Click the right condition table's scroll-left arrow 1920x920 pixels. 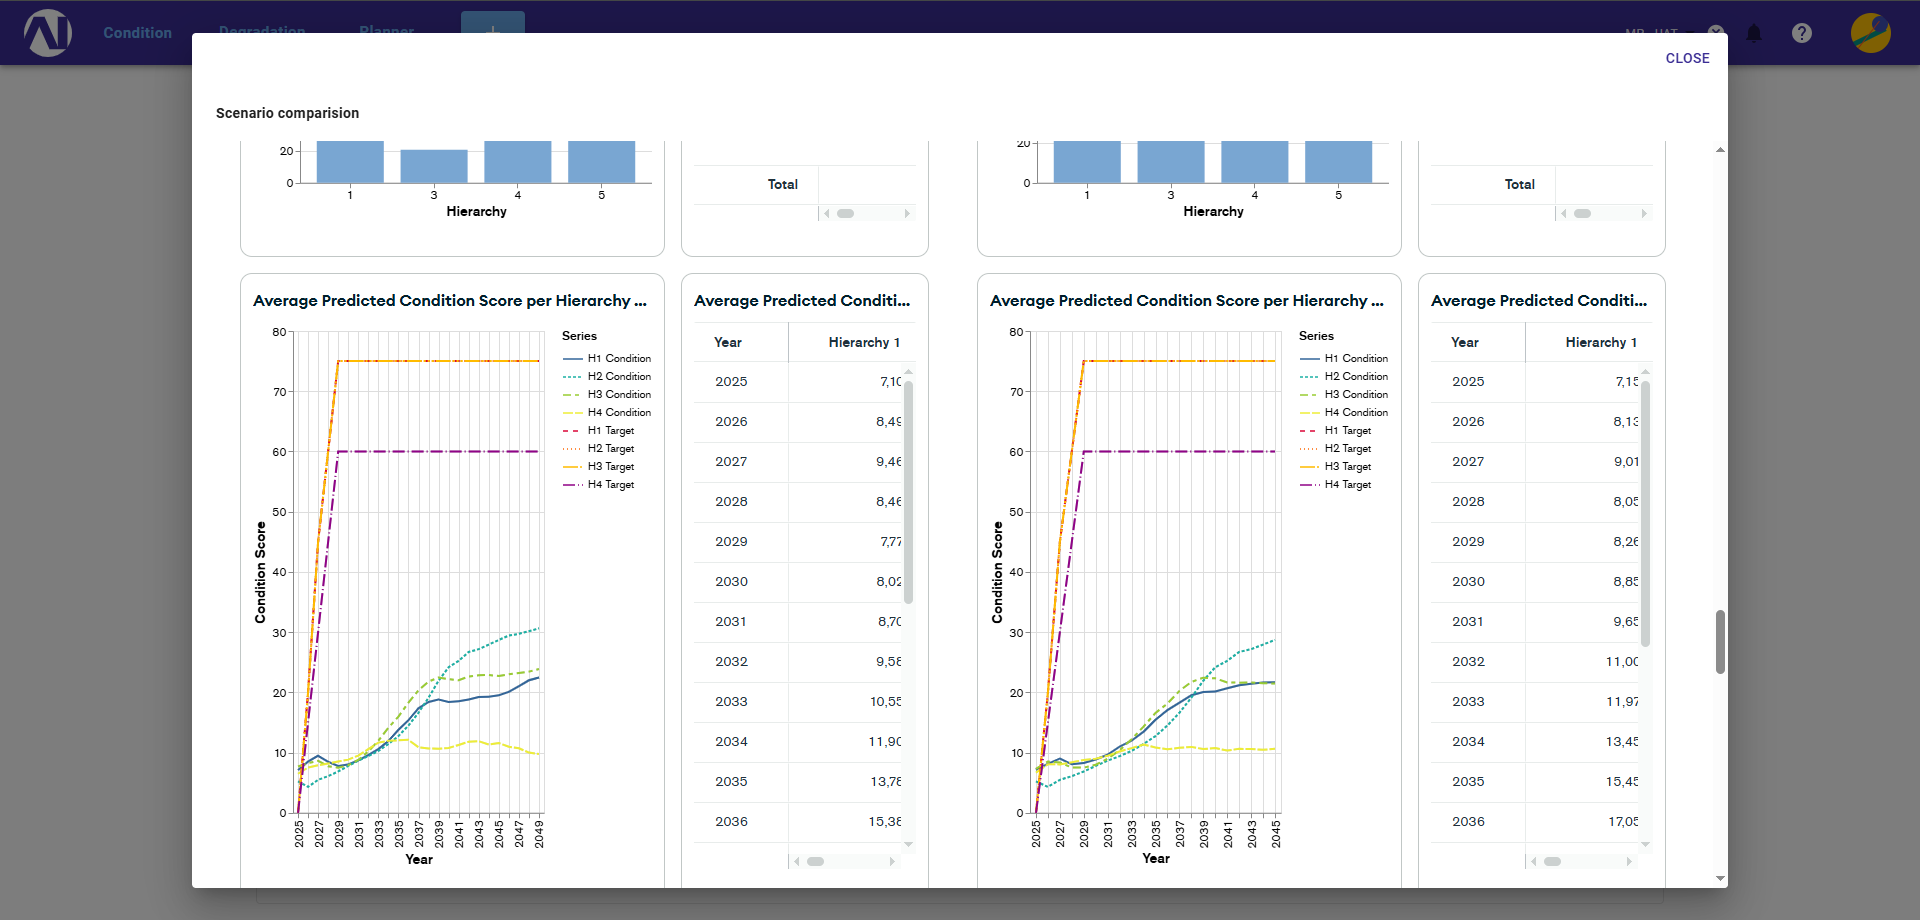click(1534, 861)
